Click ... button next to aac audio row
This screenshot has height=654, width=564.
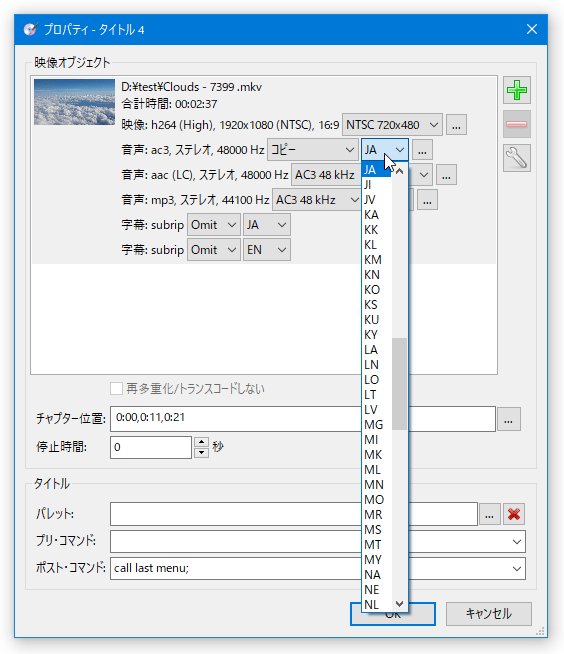click(446, 175)
